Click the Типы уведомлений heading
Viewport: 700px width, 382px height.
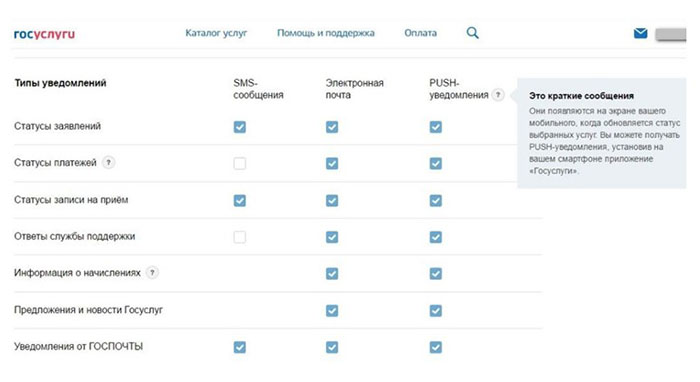pos(60,83)
